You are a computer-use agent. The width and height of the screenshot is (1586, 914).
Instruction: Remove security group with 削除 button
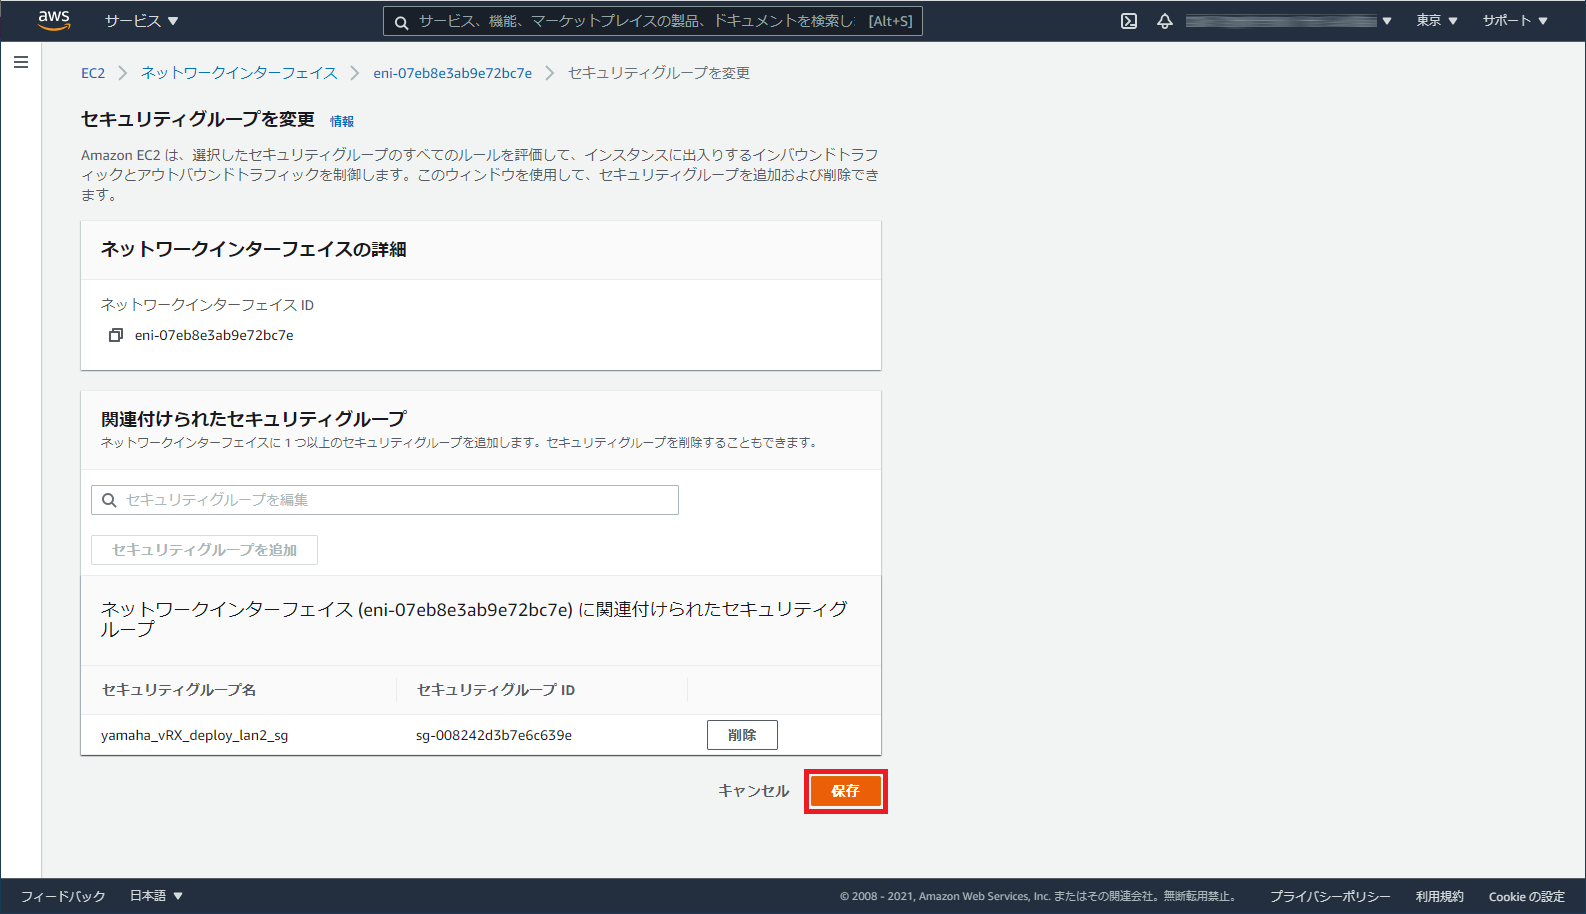(x=742, y=735)
